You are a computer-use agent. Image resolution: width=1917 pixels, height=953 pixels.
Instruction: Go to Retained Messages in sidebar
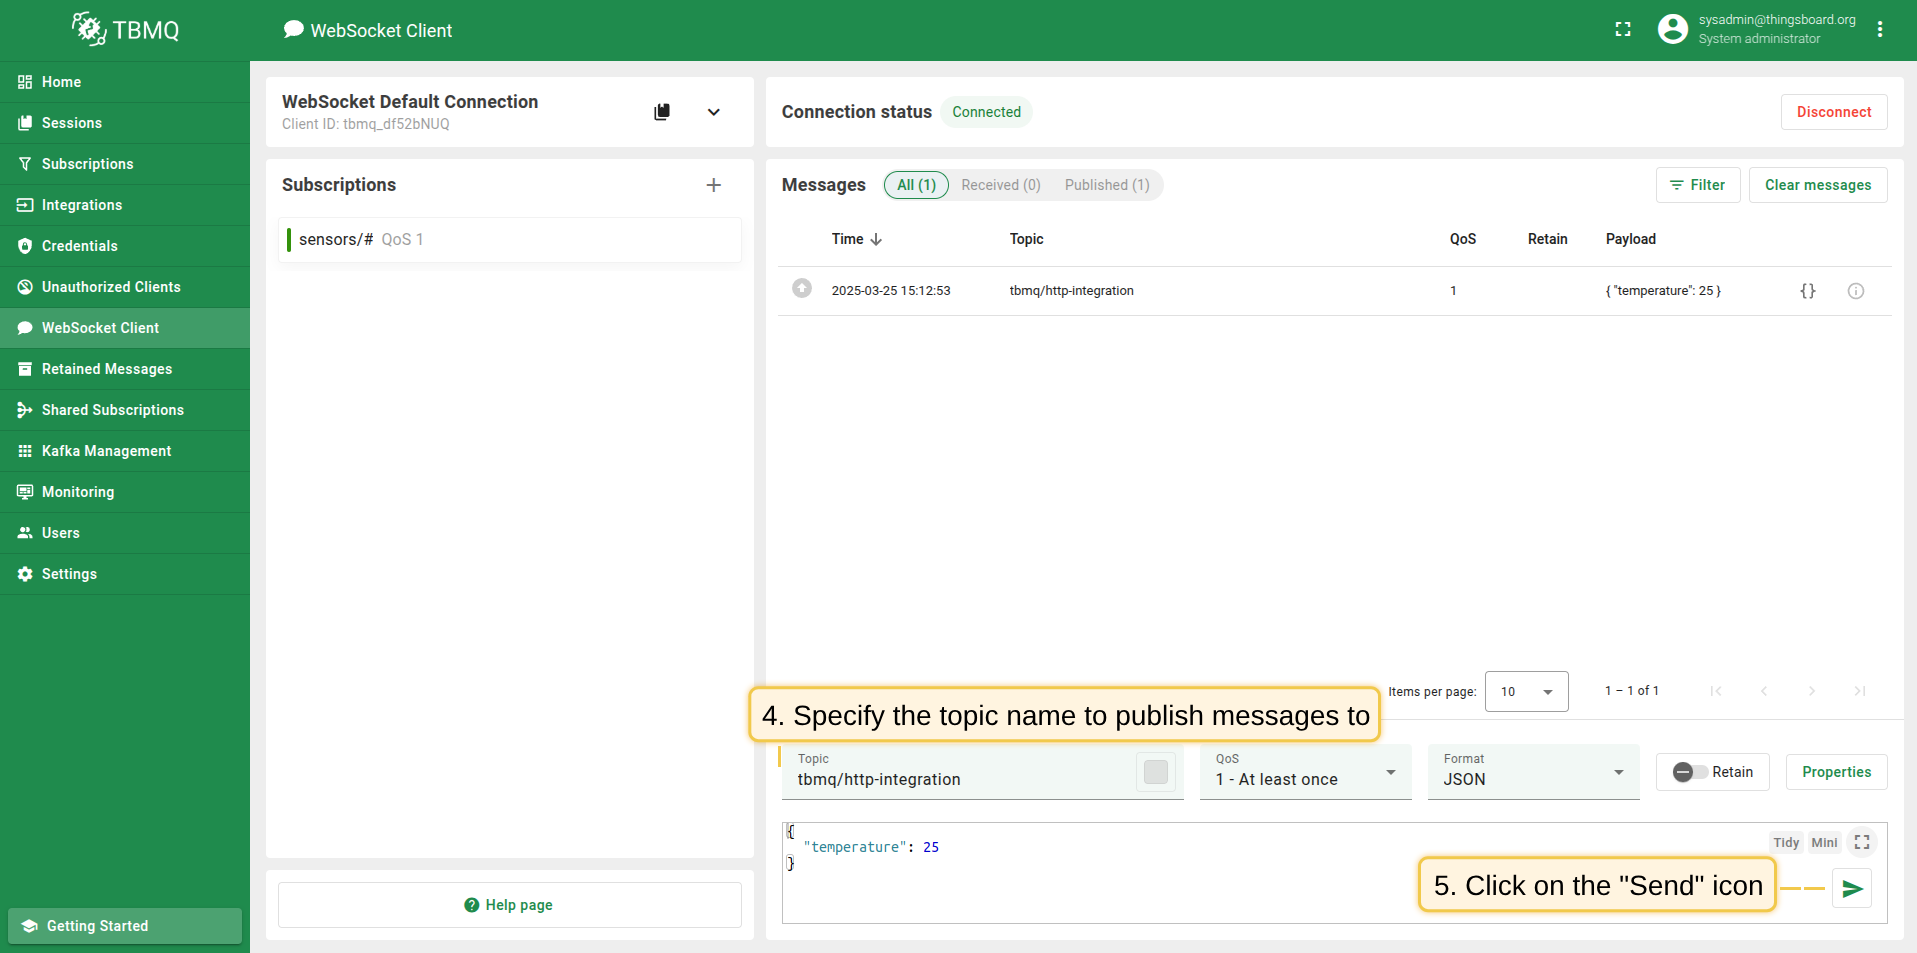tap(106, 369)
